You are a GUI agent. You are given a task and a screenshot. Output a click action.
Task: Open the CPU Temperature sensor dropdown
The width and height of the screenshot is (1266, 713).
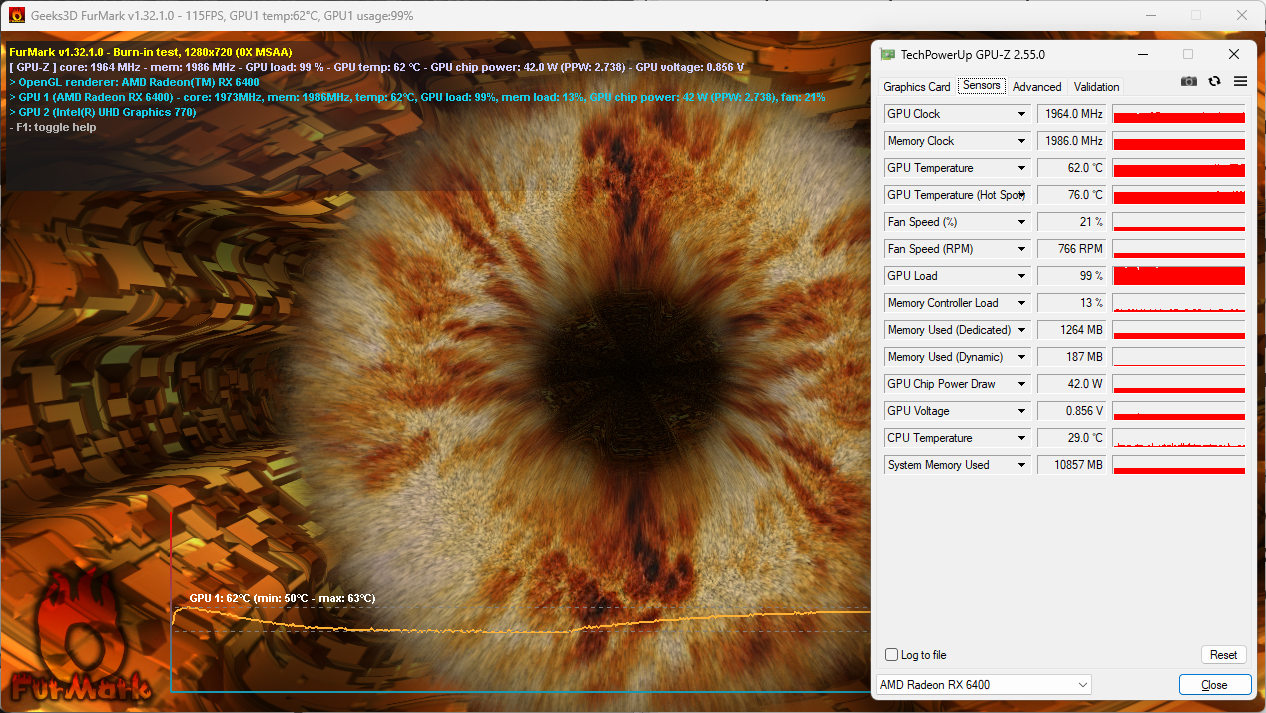[x=1021, y=438]
